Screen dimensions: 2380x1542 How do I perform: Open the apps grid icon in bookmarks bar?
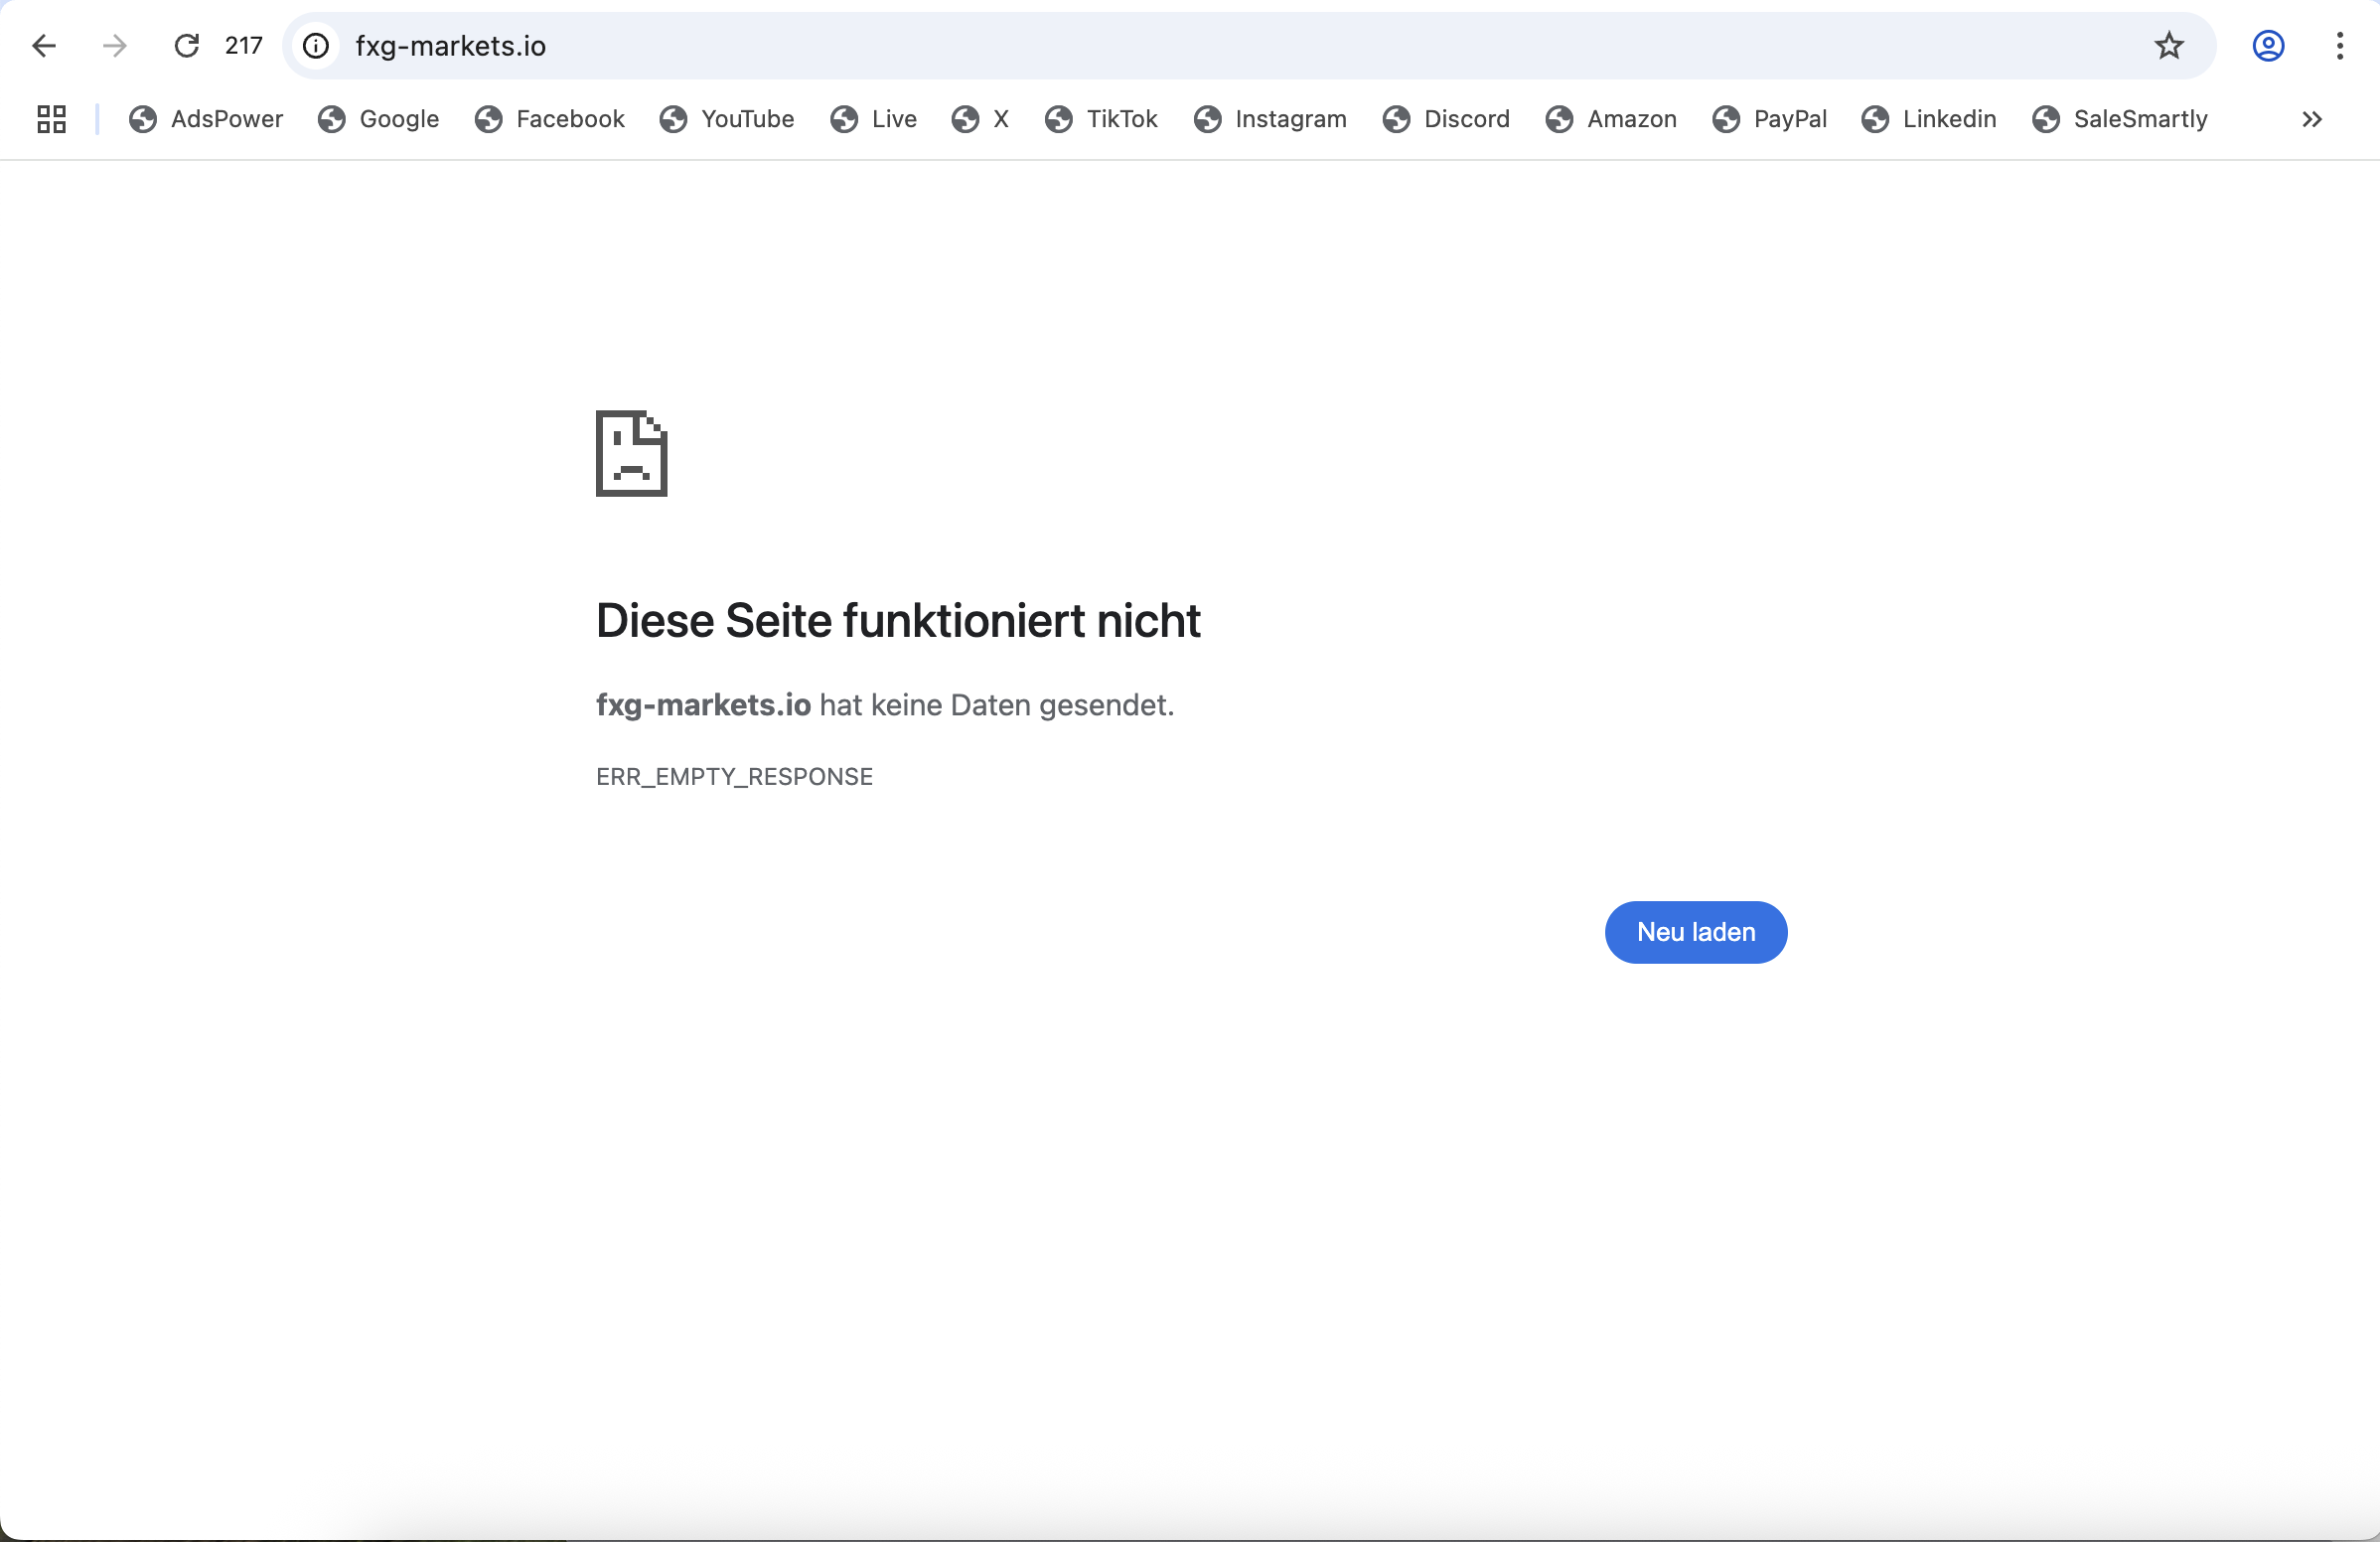(51, 119)
